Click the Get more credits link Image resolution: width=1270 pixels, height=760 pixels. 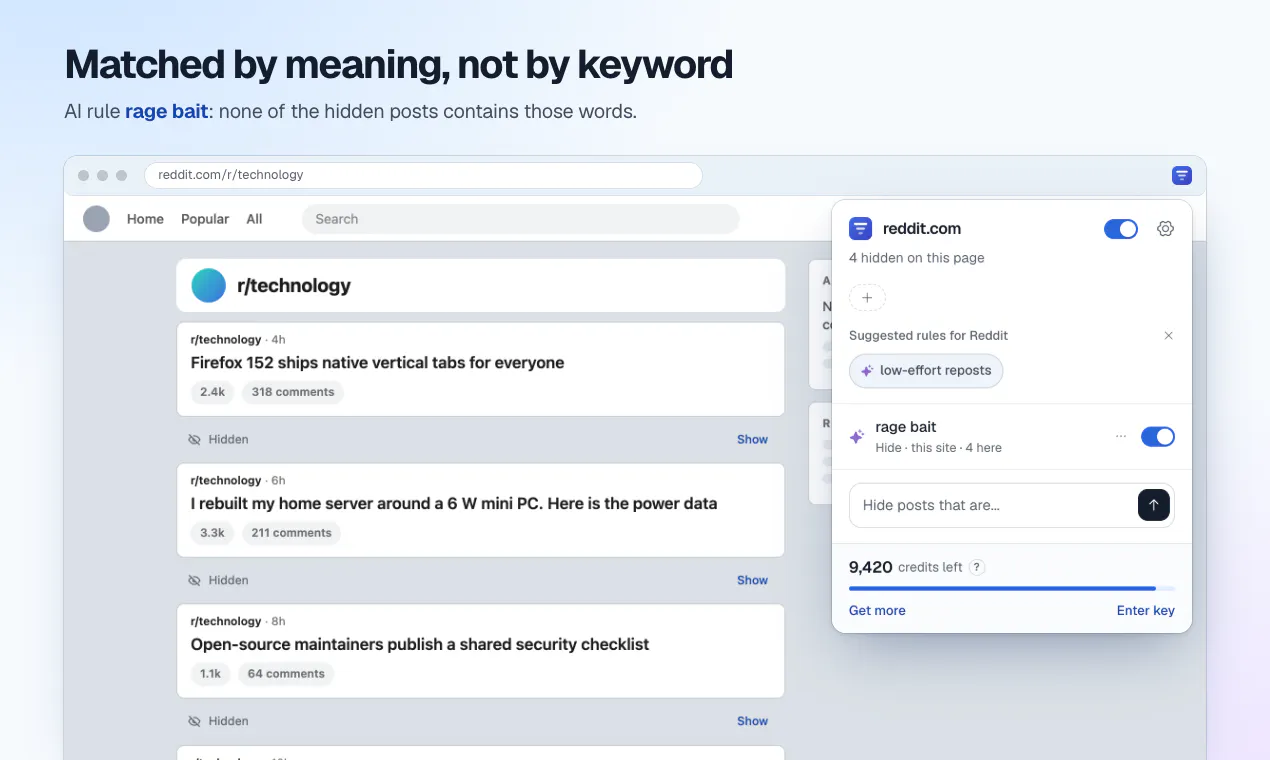point(877,611)
